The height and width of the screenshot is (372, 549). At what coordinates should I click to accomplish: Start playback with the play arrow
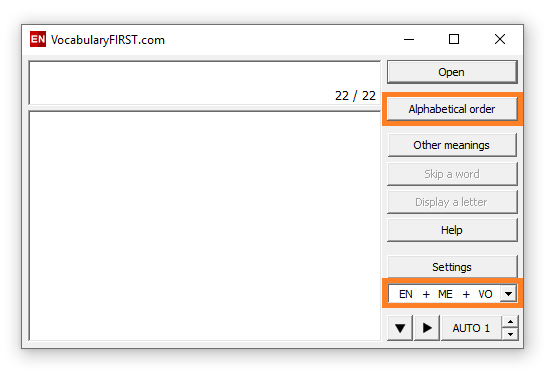(x=427, y=328)
